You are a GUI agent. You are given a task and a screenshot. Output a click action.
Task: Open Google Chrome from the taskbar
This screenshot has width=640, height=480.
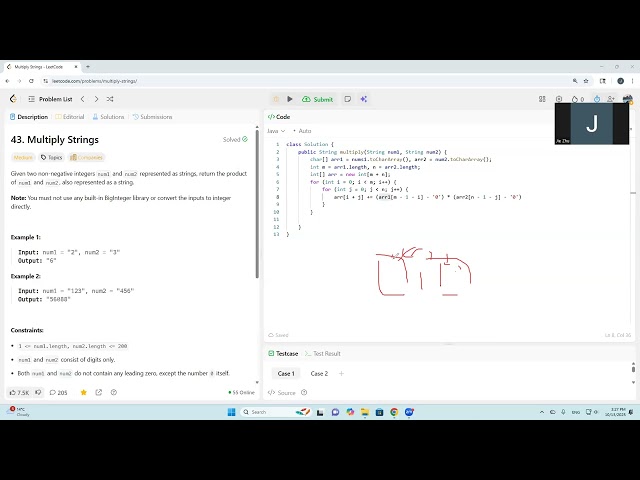394,412
